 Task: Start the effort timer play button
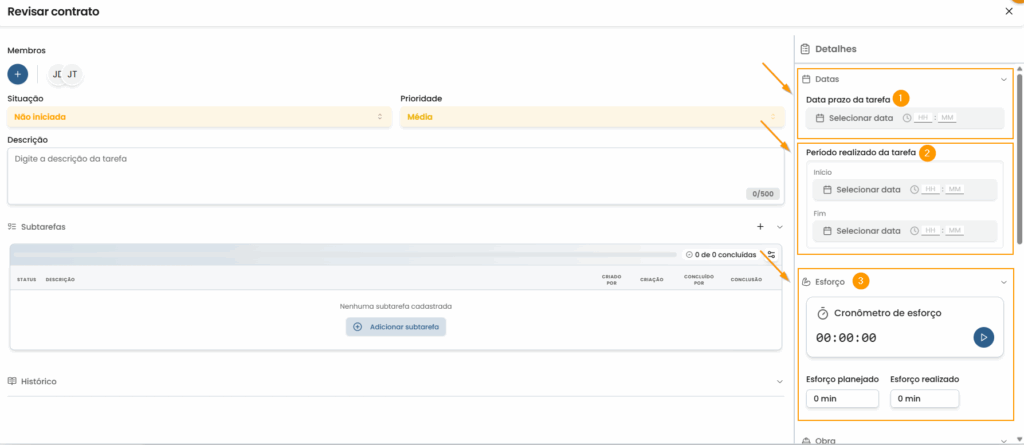click(984, 338)
